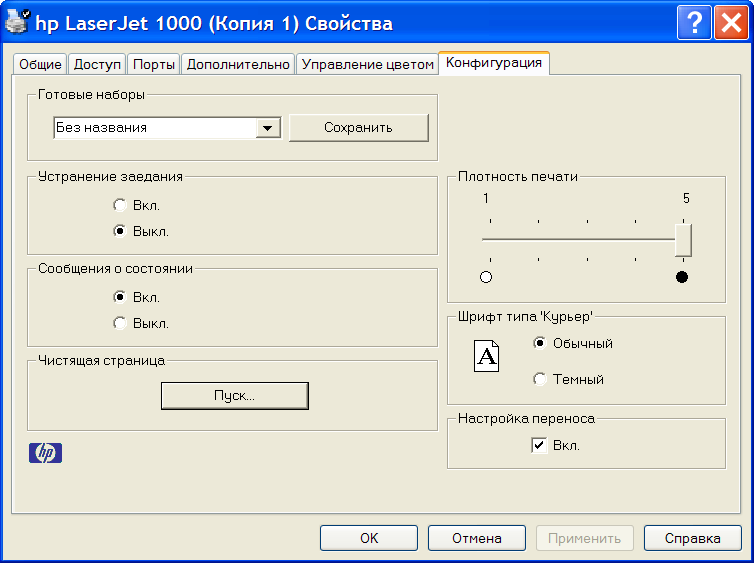Click the Применить button

click(585, 538)
